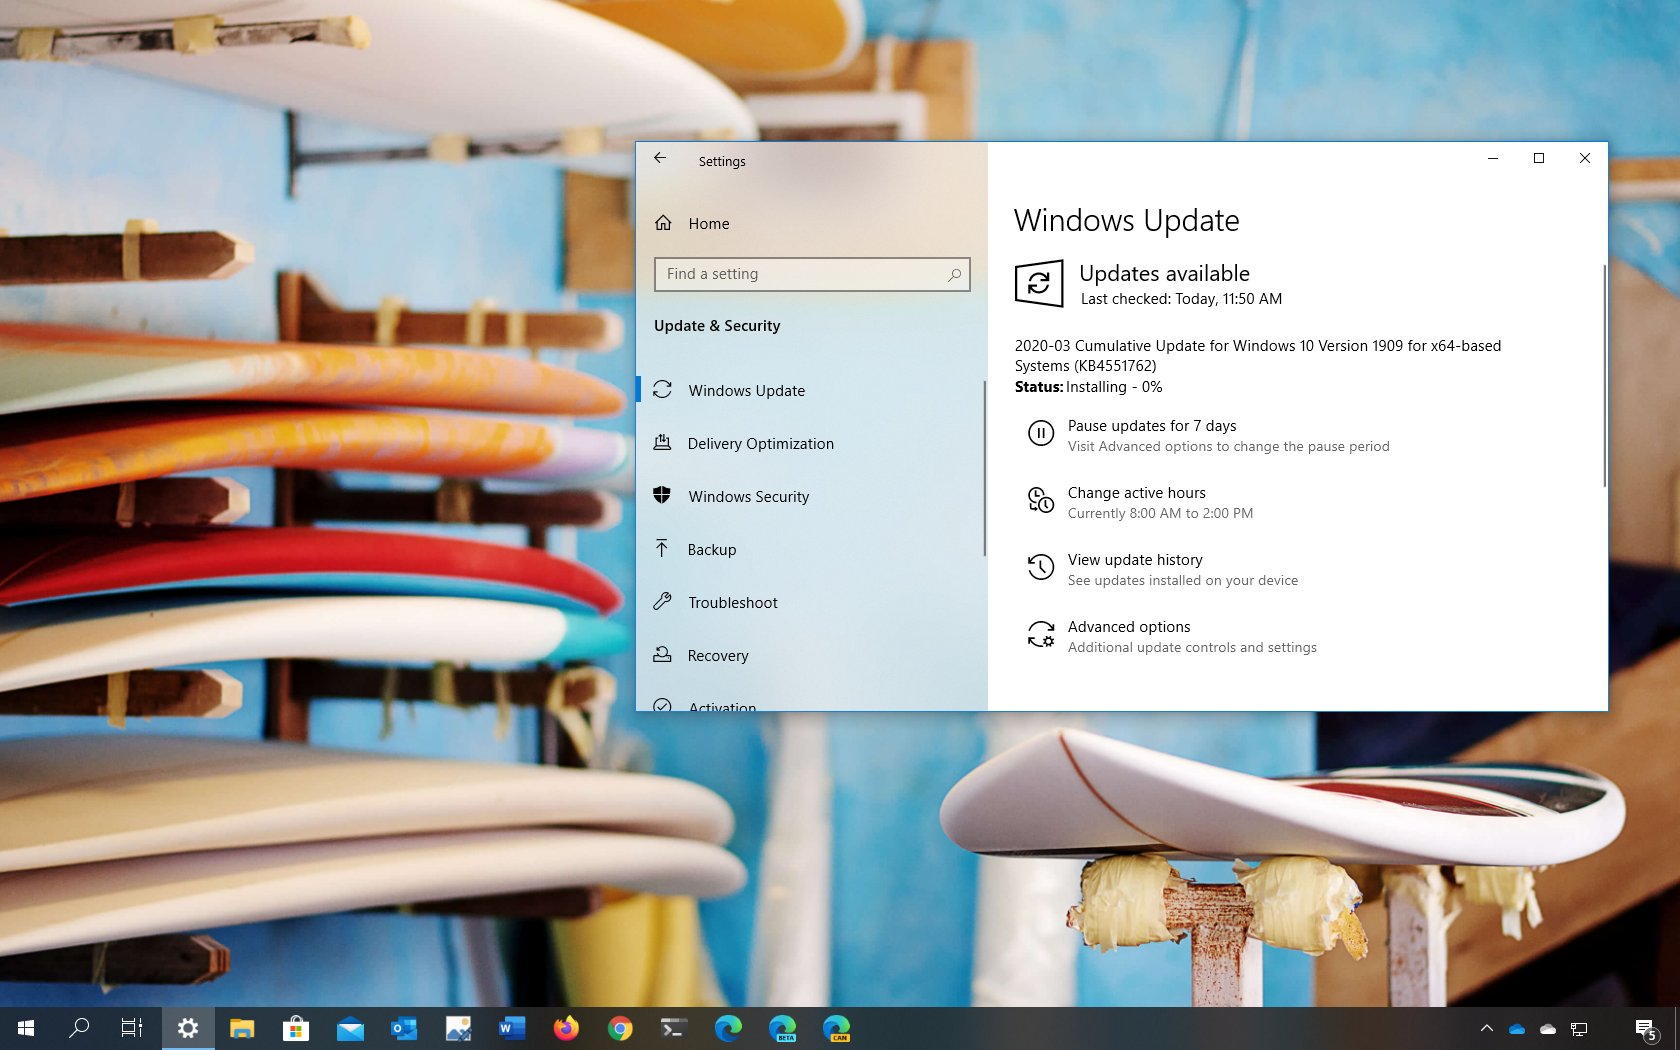Click the Troubleshoot wrench icon
Screen dimensions: 1680x1050
click(x=663, y=602)
